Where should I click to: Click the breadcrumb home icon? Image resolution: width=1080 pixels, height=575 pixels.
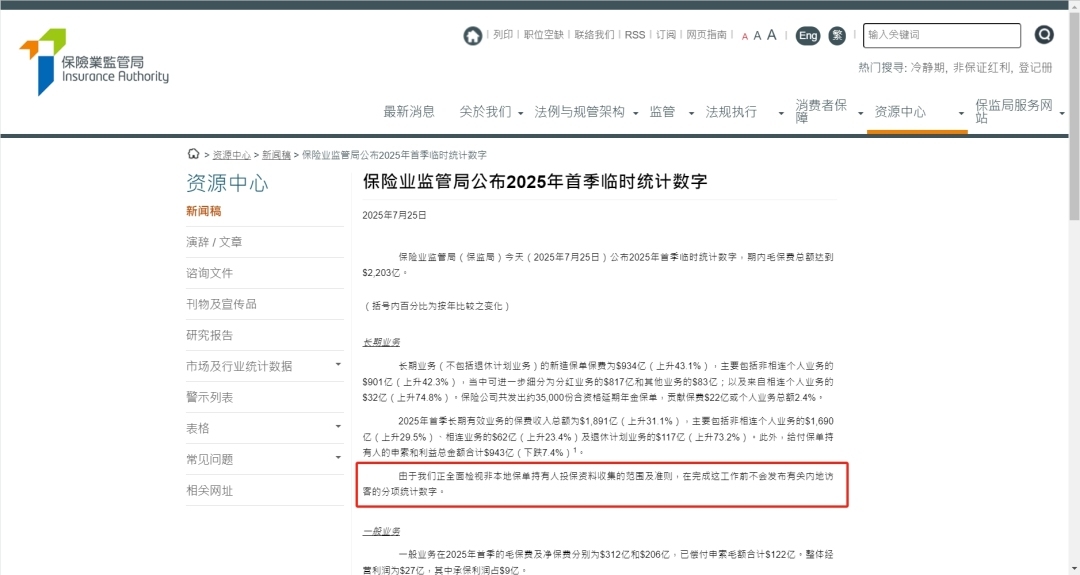pyautogui.click(x=193, y=154)
